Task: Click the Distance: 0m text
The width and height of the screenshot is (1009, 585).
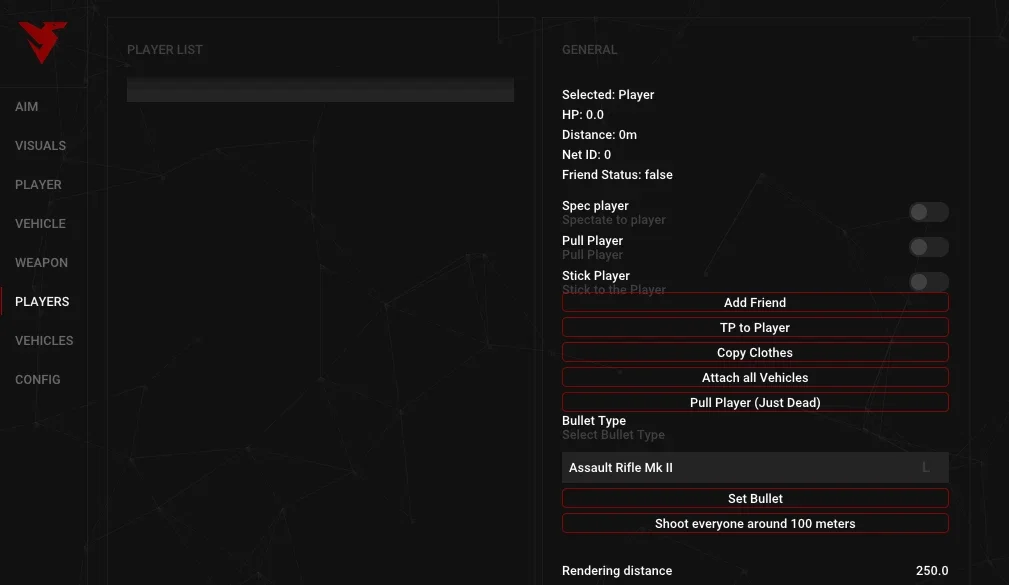Action: [x=599, y=135]
